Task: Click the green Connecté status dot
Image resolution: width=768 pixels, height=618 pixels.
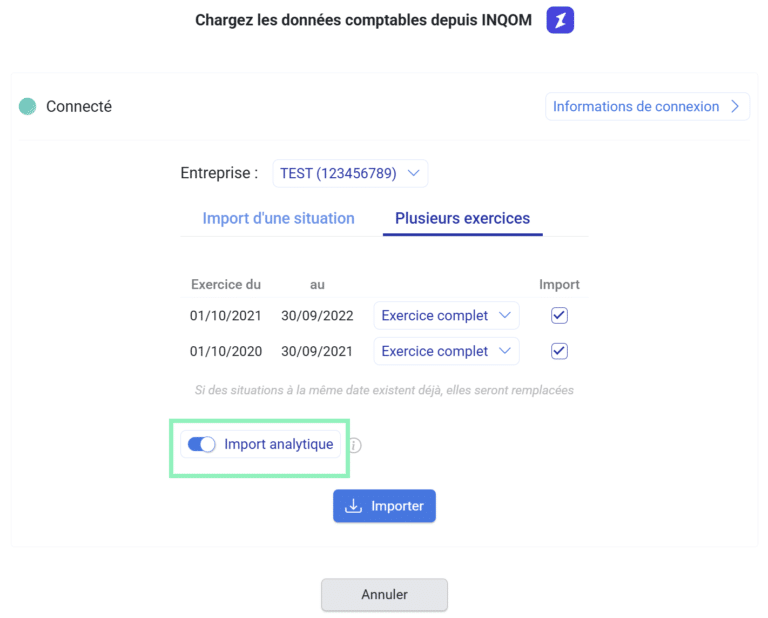Action: 28,106
